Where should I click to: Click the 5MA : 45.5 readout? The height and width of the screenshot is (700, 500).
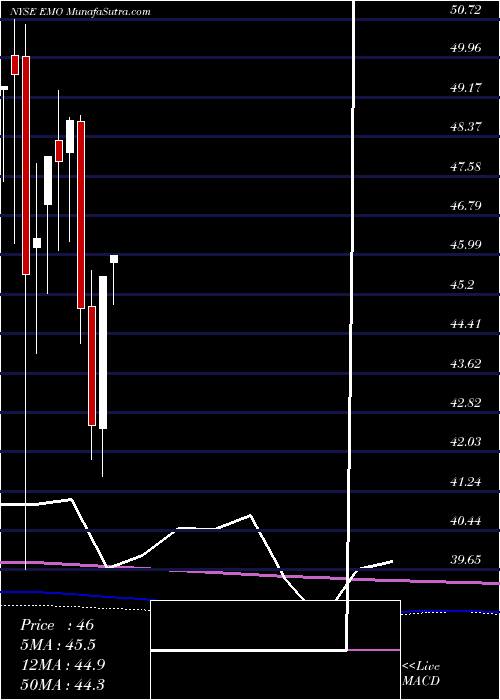tap(58, 645)
